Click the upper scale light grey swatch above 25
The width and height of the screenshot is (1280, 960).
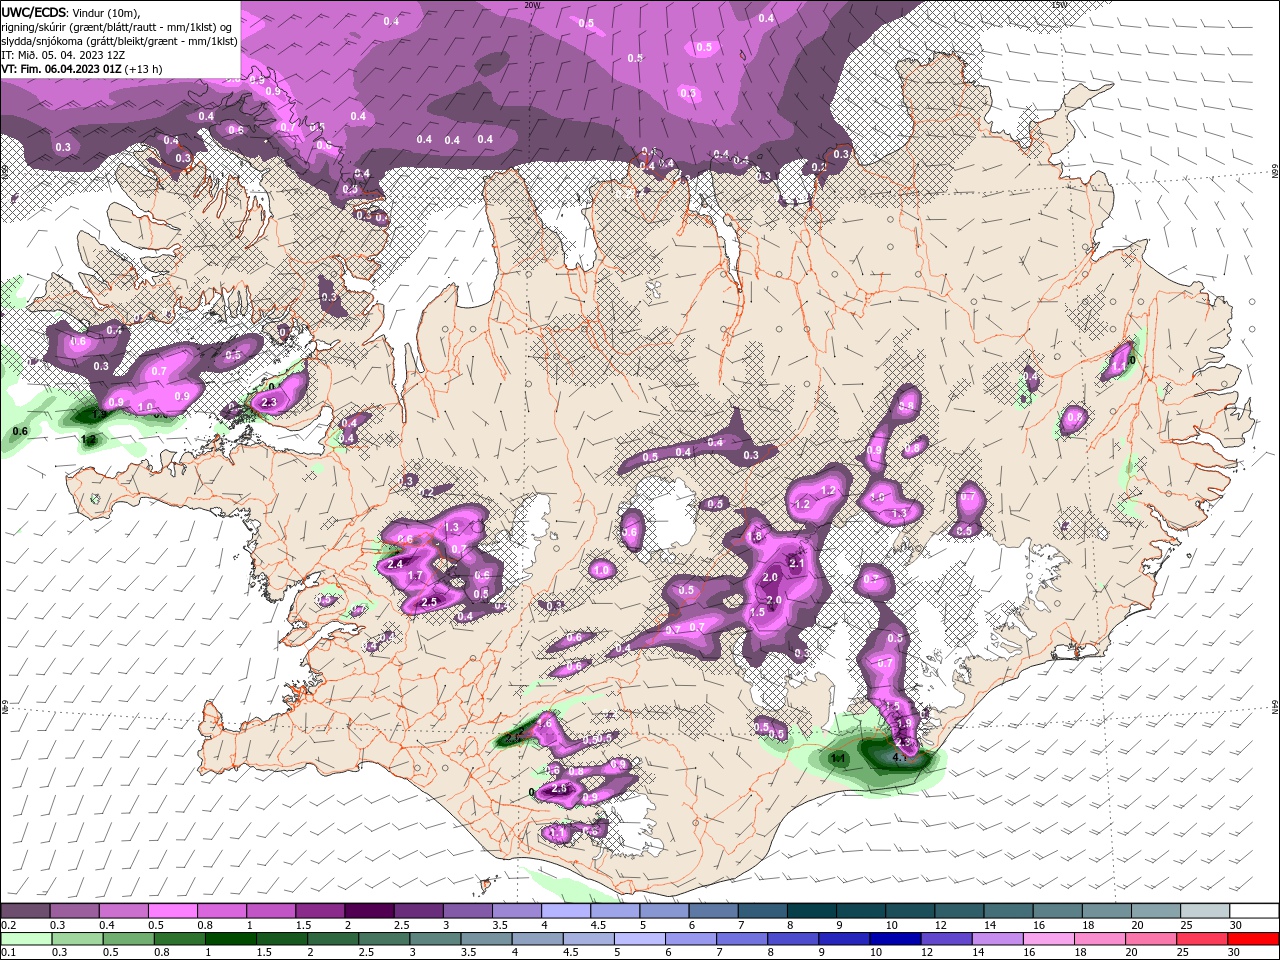pos(1206,911)
